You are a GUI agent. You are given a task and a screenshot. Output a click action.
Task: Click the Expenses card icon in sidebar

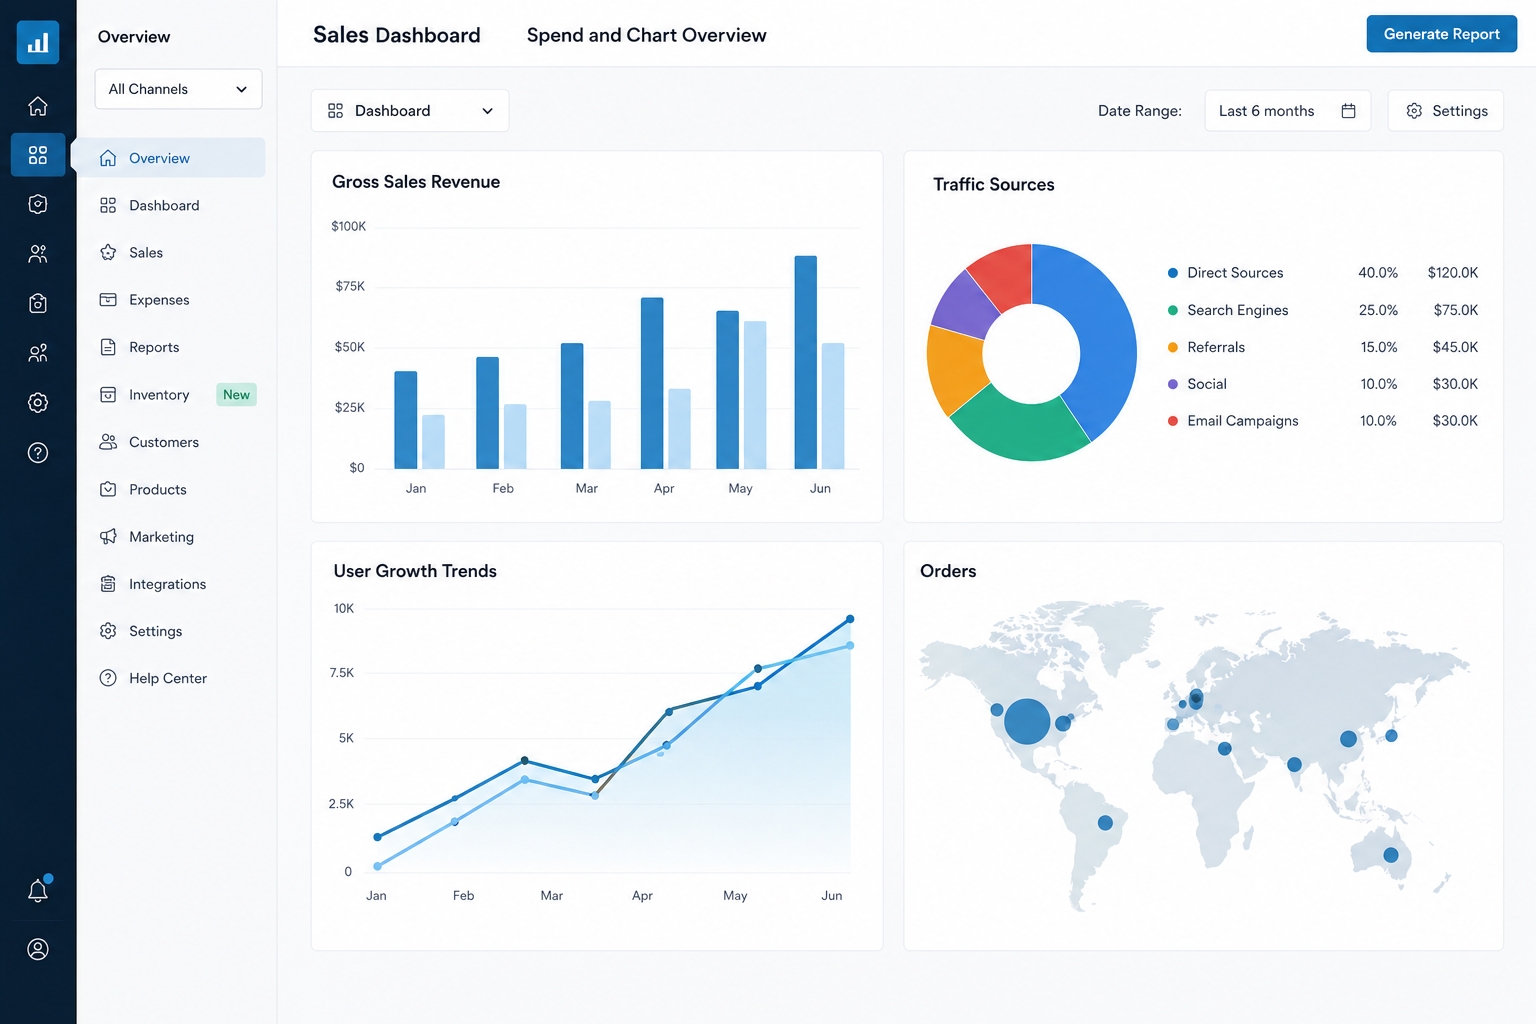pyautogui.click(x=108, y=300)
